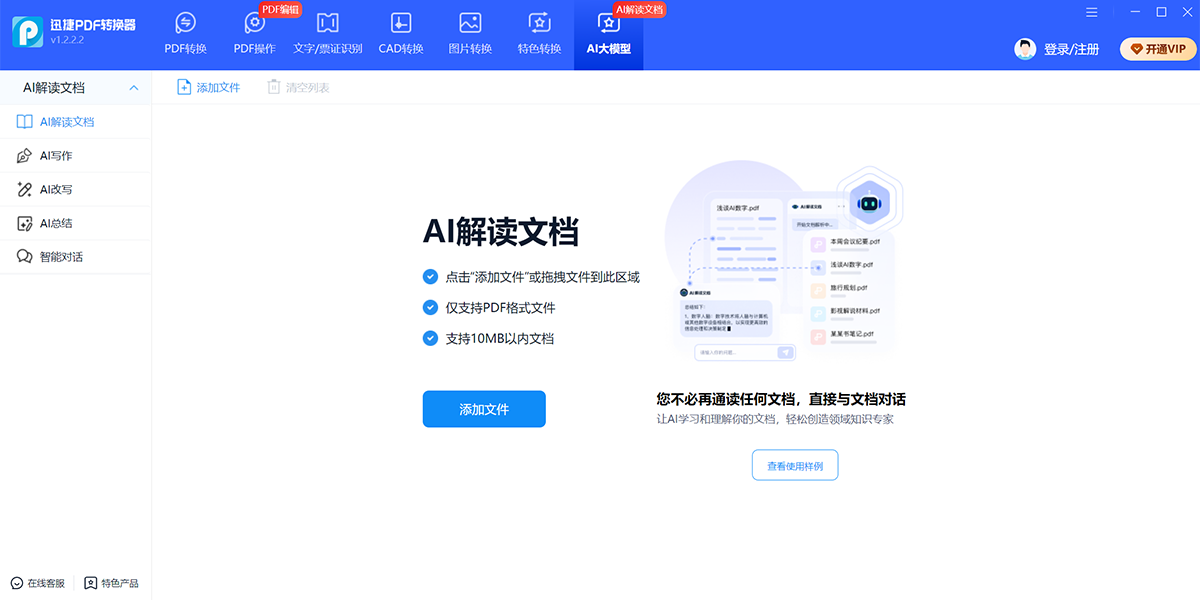Click 添加文件 in the toolbar
This screenshot has width=1200, height=600.
209,88
